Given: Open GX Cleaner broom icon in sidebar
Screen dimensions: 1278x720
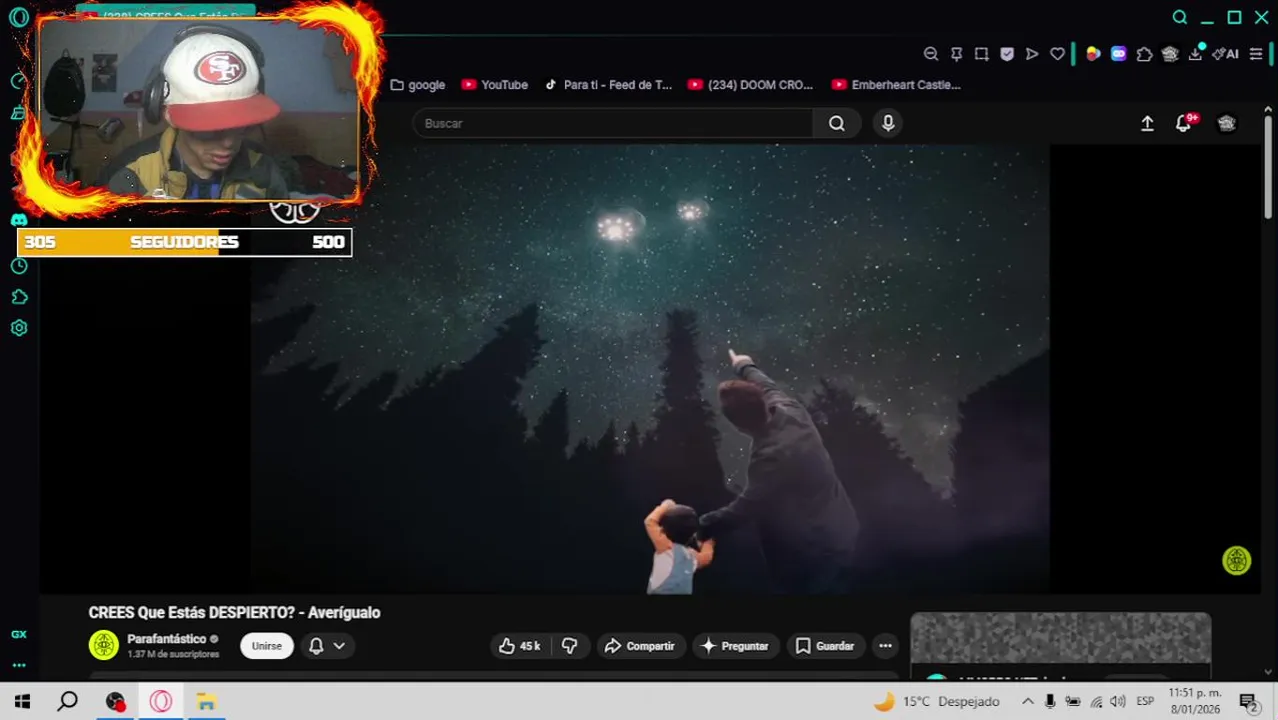Looking at the screenshot, I should (x=17, y=113).
